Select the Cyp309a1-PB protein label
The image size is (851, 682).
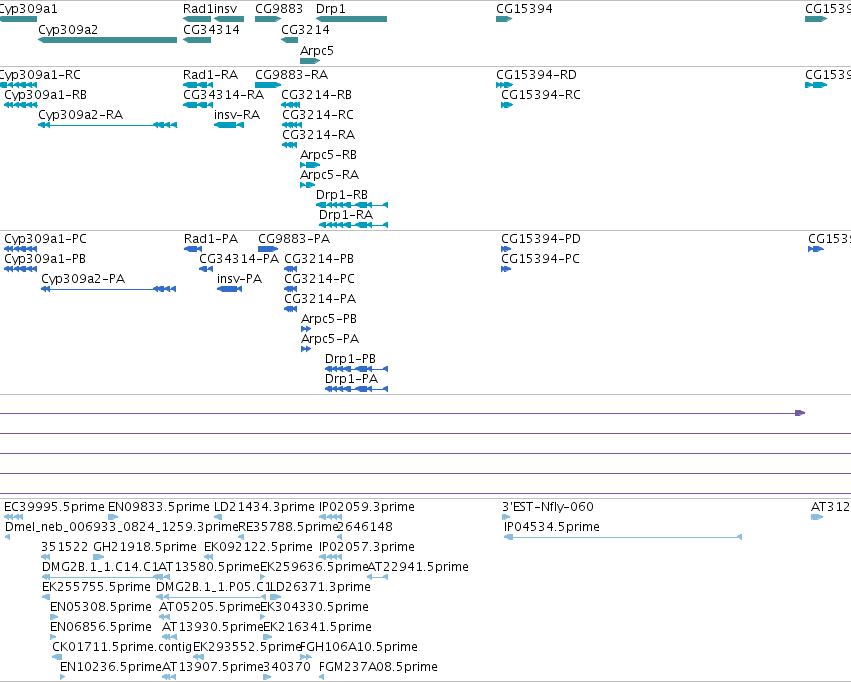[x=45, y=258]
